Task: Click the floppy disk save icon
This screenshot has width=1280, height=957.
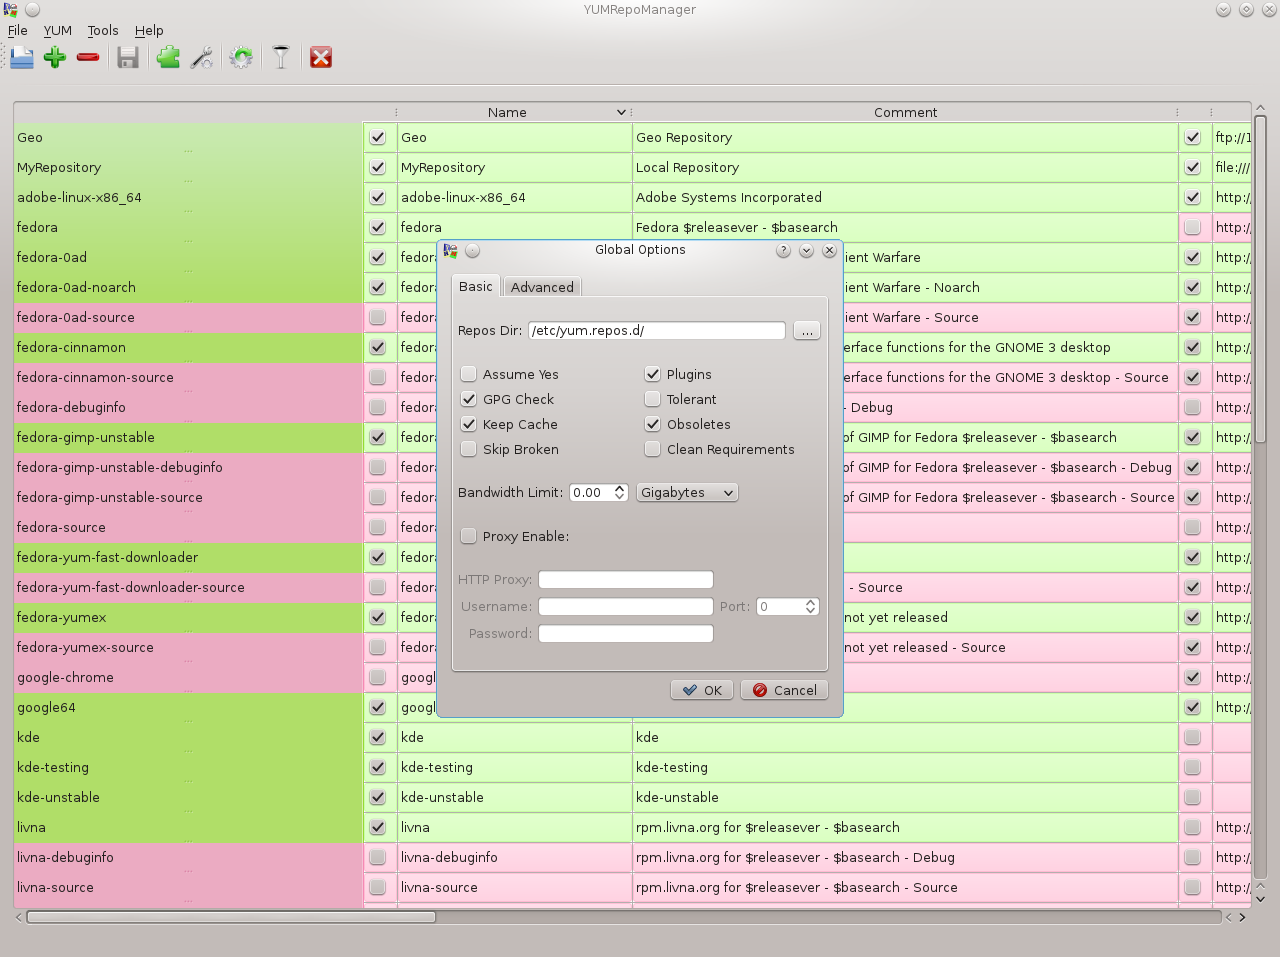Action: click(127, 57)
